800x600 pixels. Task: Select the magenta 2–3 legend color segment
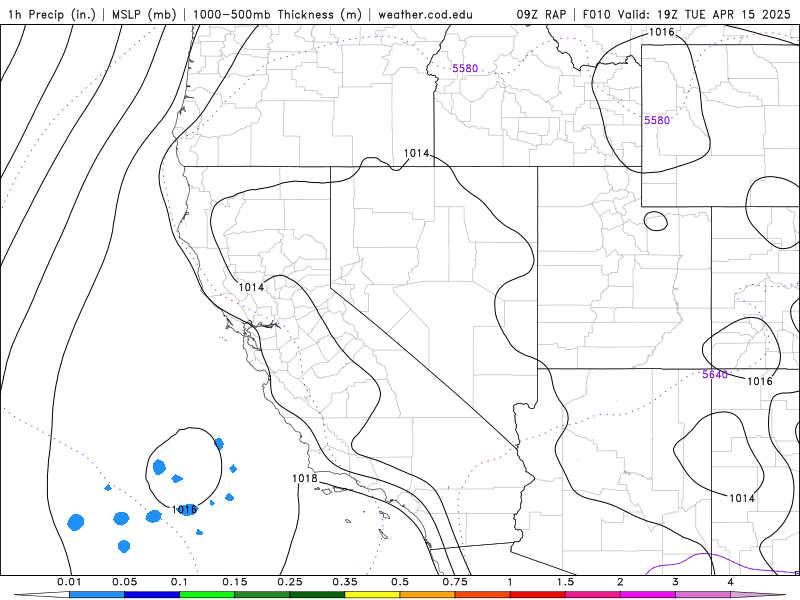pyautogui.click(x=648, y=595)
